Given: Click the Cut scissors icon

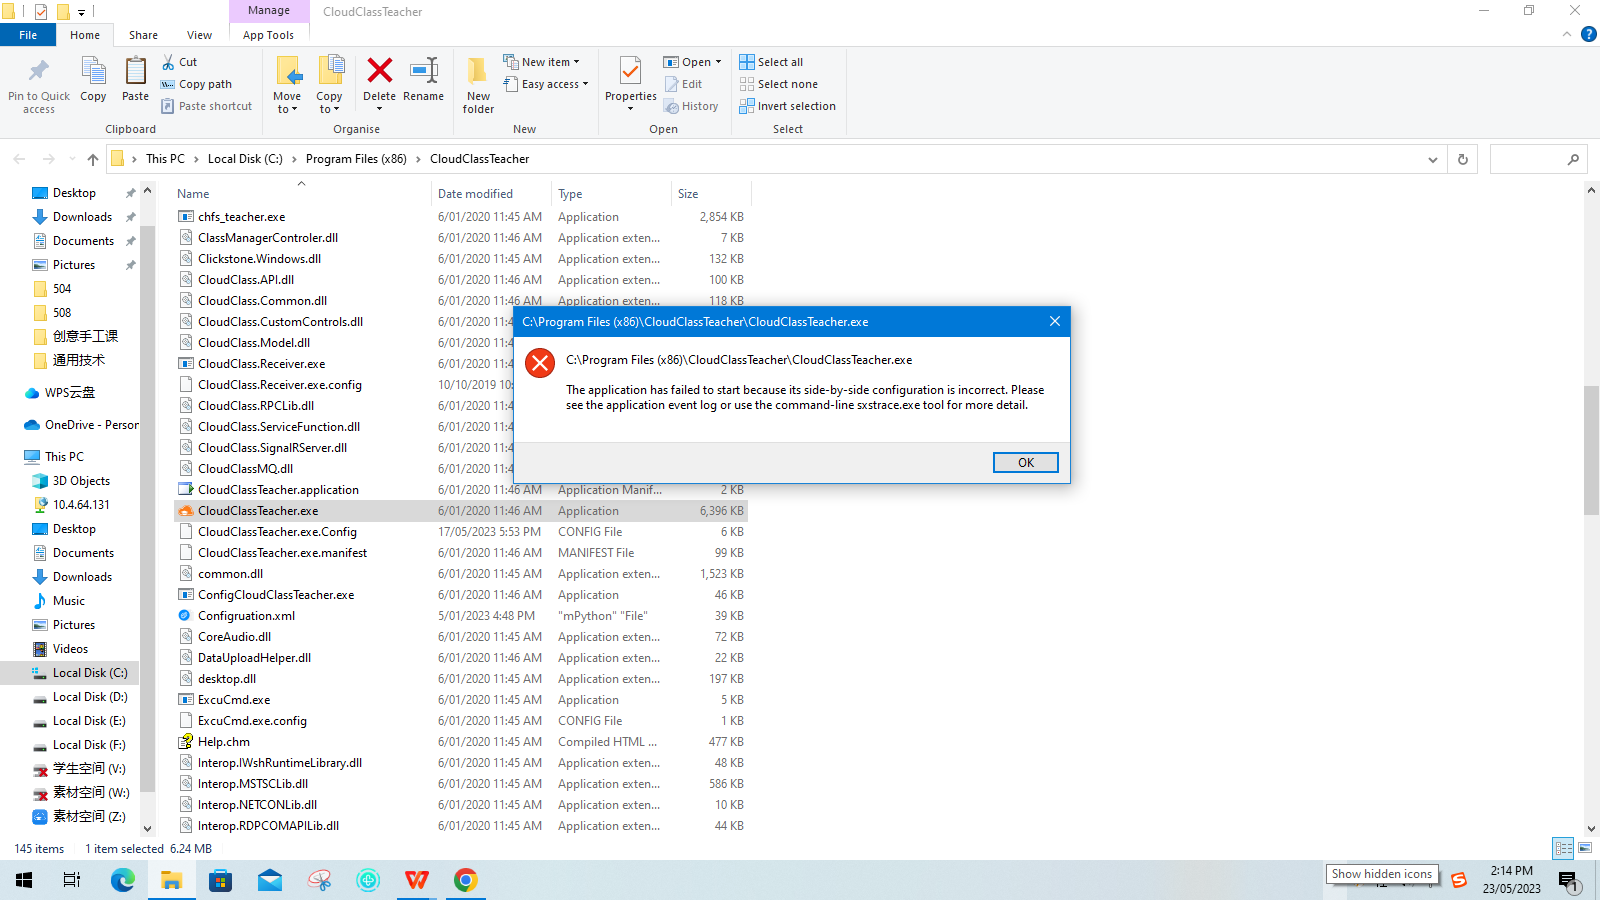Looking at the screenshot, I should coord(168,62).
